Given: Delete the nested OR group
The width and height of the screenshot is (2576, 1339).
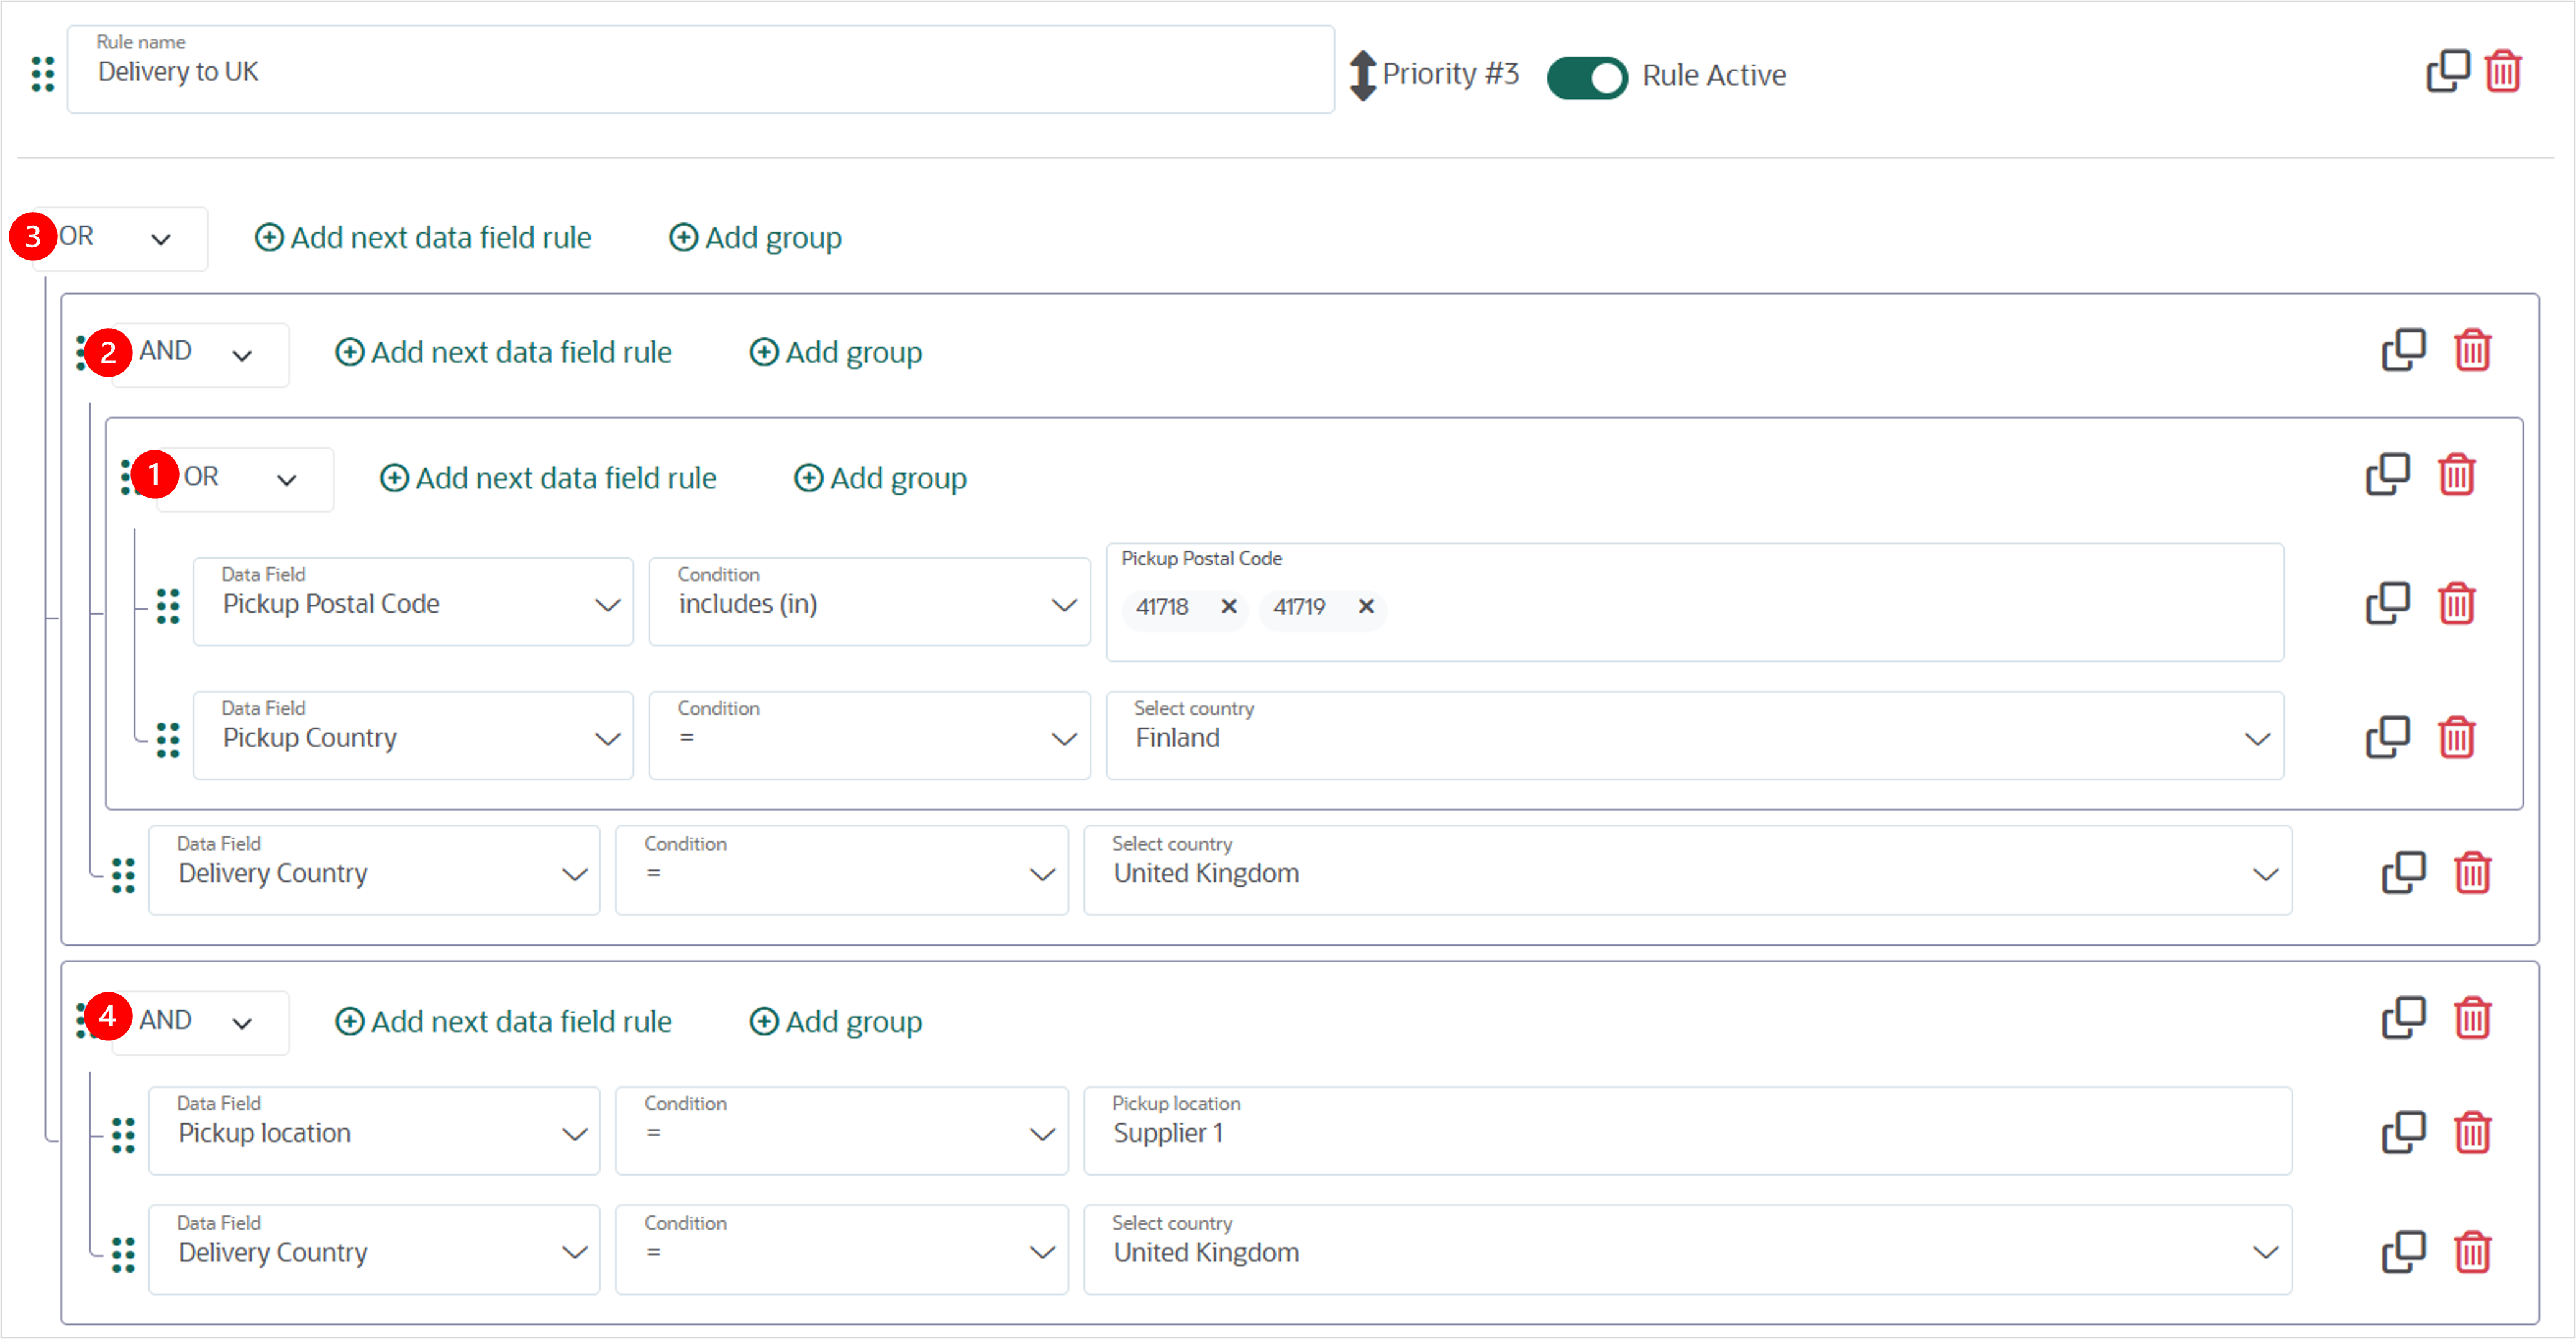Looking at the screenshot, I should 2456,474.
